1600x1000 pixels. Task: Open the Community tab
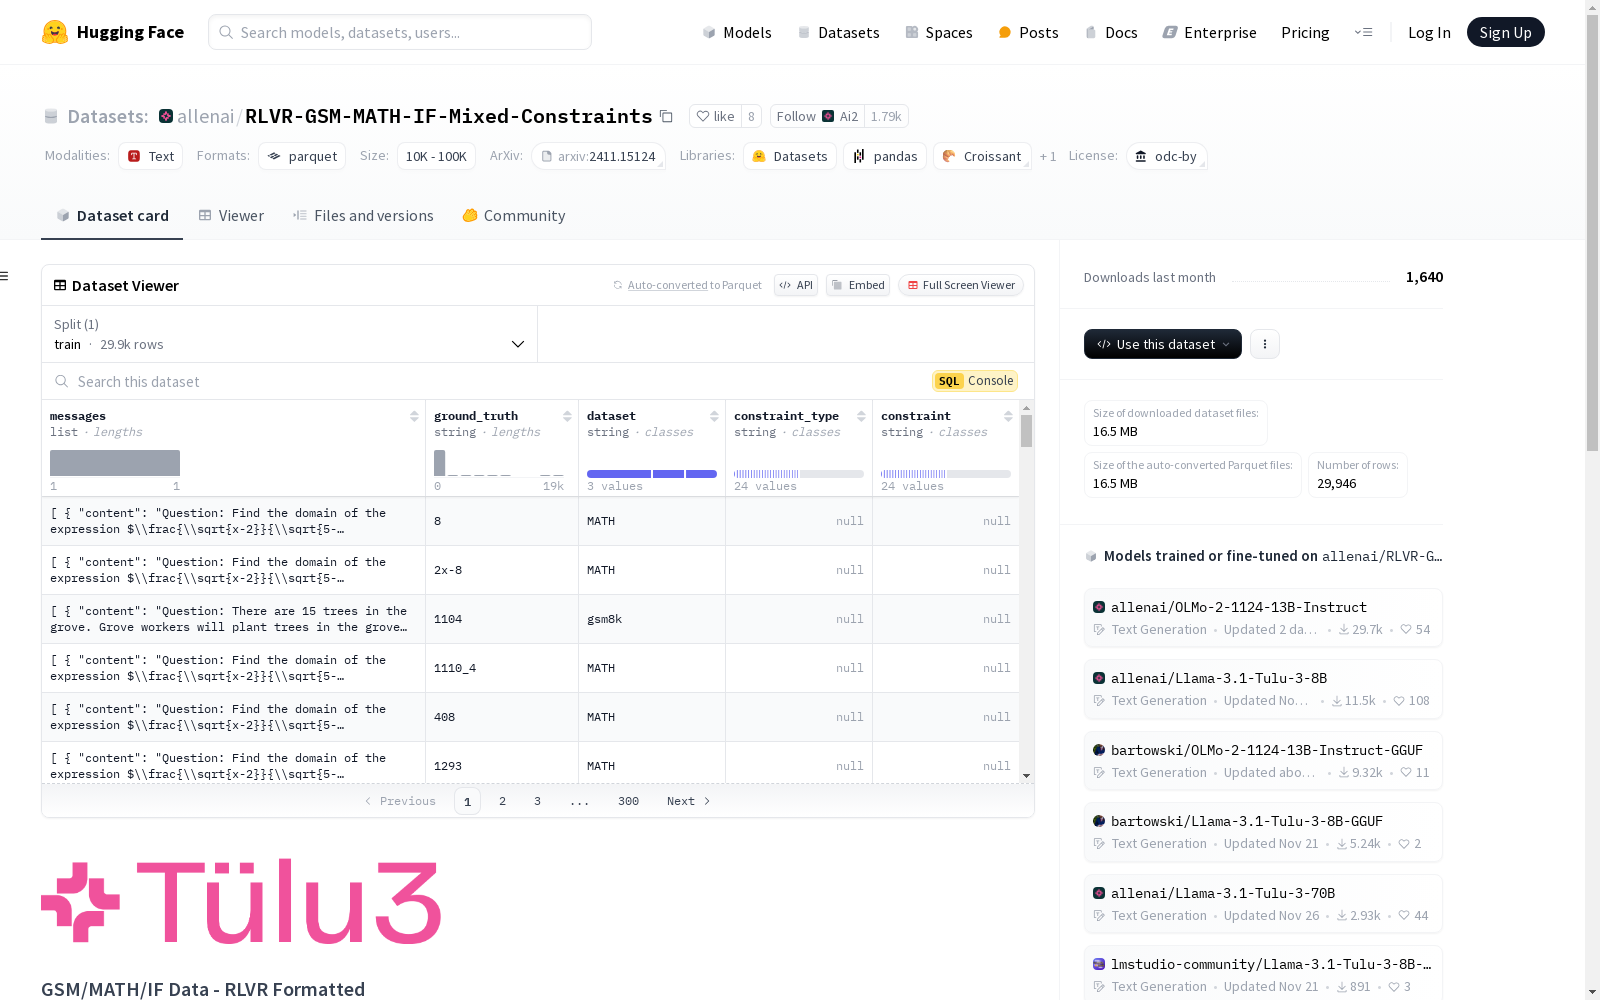coord(514,216)
